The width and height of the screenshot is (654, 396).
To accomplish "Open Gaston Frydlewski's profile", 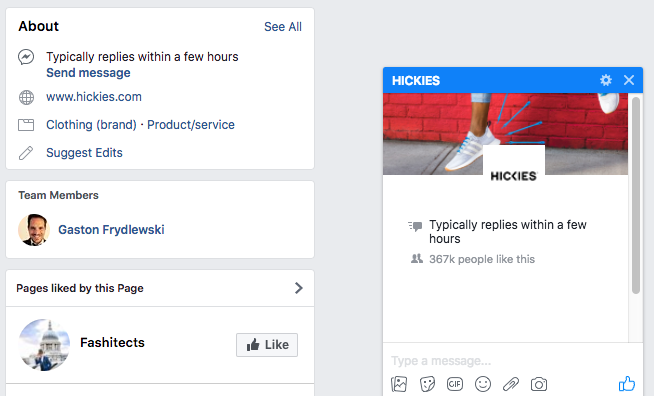I will 111,230.
